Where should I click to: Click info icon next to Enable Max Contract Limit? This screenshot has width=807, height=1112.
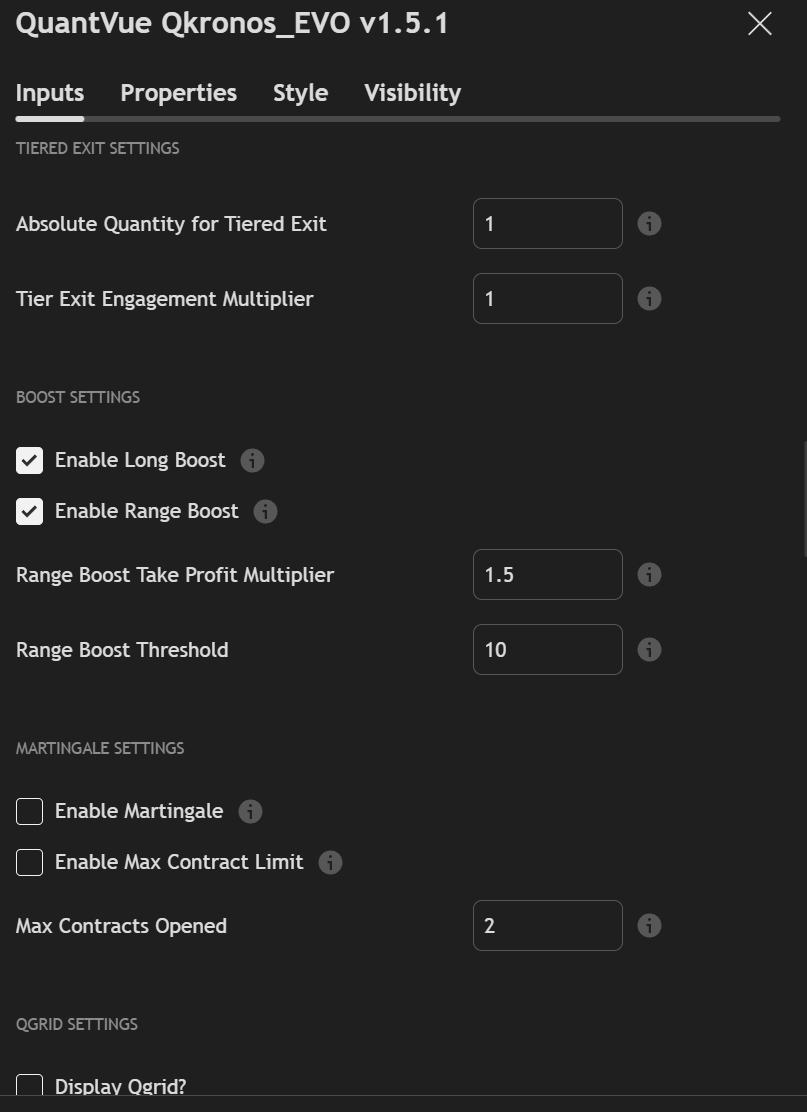click(330, 863)
